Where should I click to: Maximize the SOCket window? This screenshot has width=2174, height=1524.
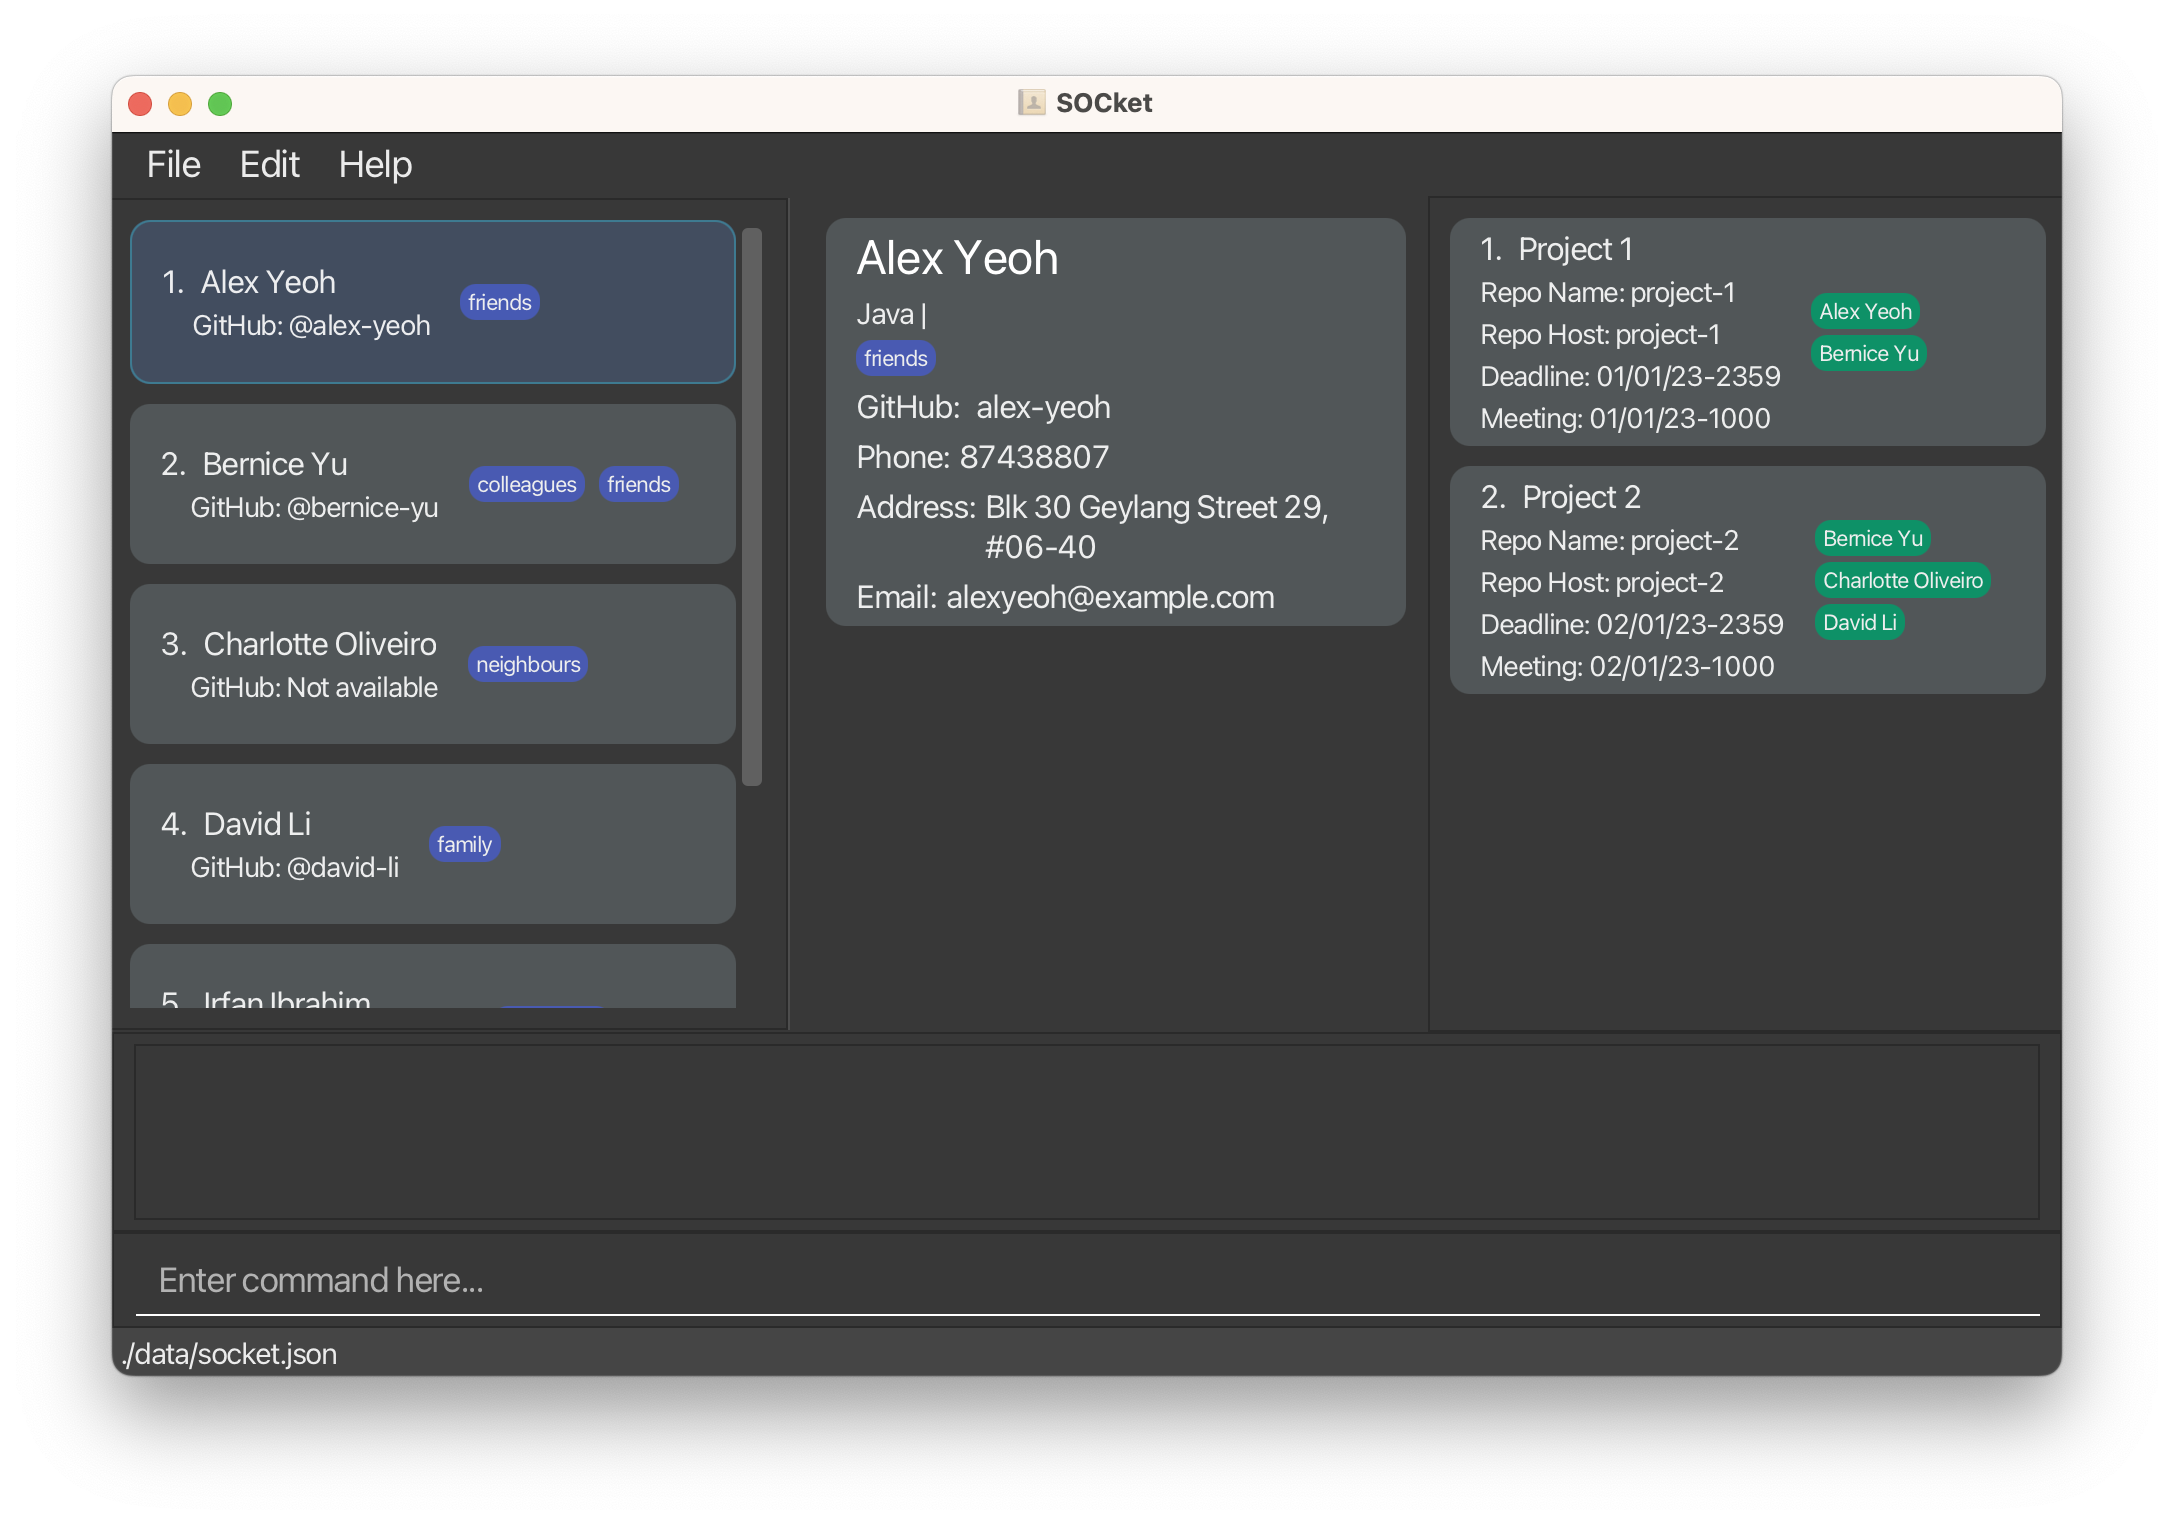click(220, 104)
